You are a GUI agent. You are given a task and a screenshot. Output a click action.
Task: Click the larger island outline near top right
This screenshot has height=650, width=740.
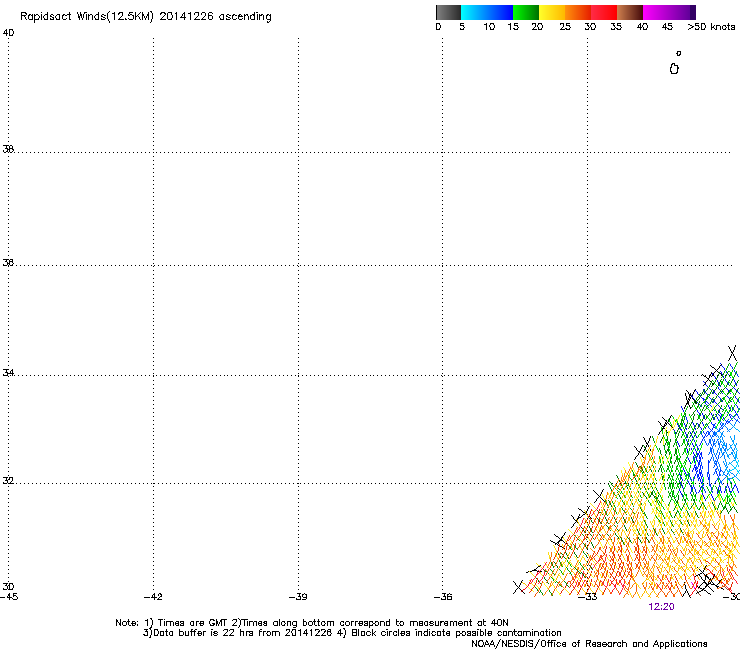(674, 69)
